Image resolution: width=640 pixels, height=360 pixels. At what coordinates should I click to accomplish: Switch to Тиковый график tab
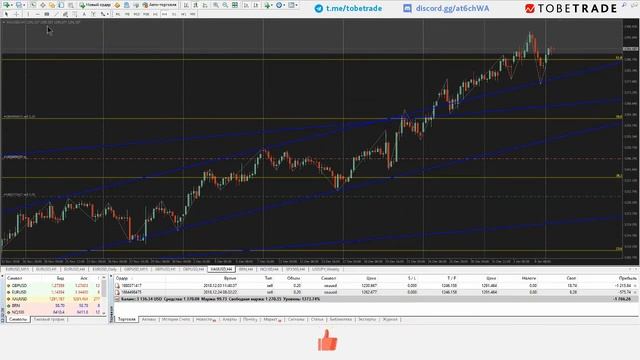[49, 319]
